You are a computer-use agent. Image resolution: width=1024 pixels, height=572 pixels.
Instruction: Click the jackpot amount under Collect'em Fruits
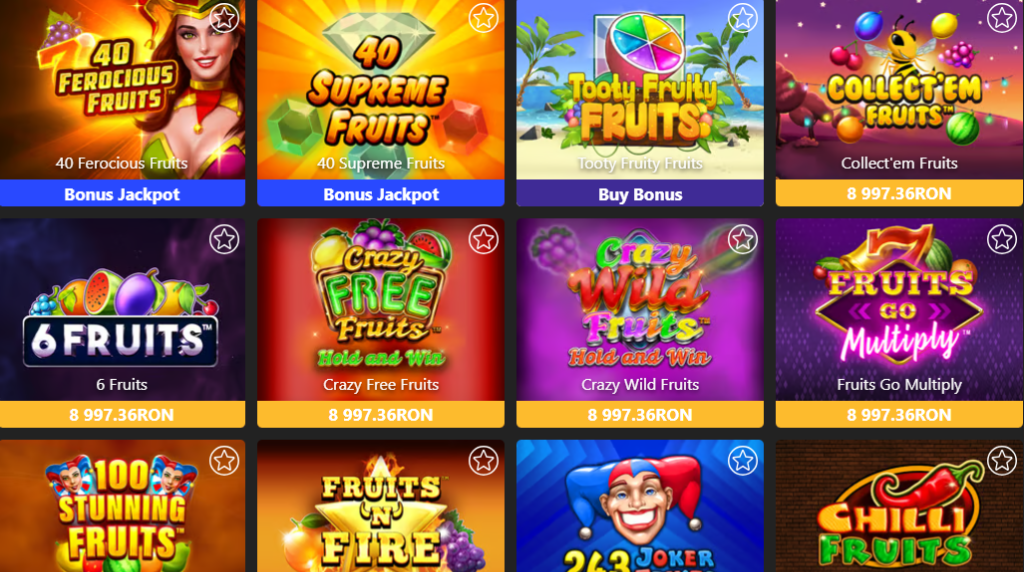(x=899, y=194)
